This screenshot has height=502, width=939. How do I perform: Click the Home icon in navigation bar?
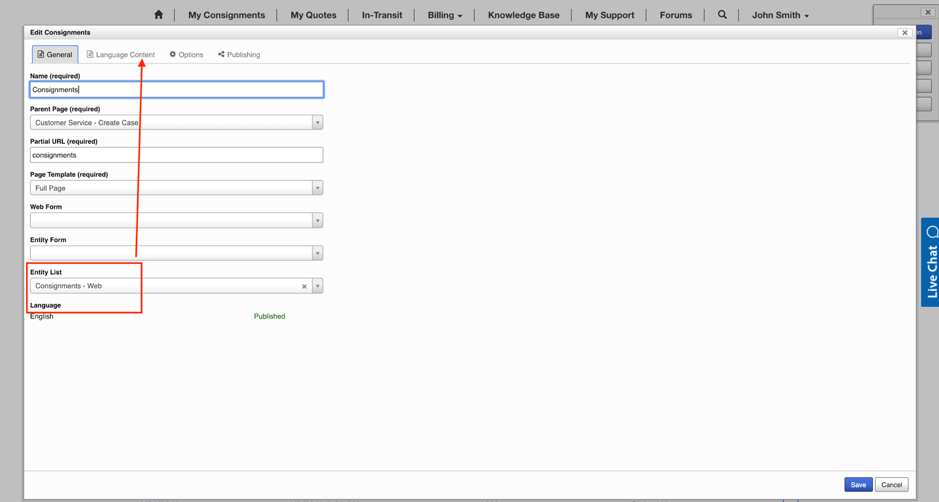(158, 15)
